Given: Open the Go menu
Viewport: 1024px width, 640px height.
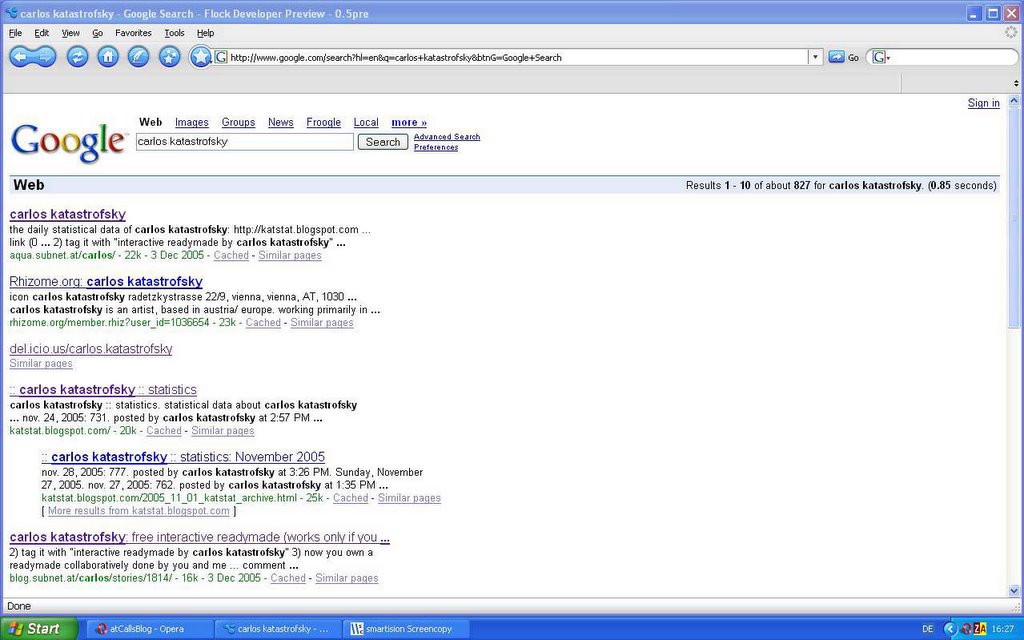Looking at the screenshot, I should (97, 33).
